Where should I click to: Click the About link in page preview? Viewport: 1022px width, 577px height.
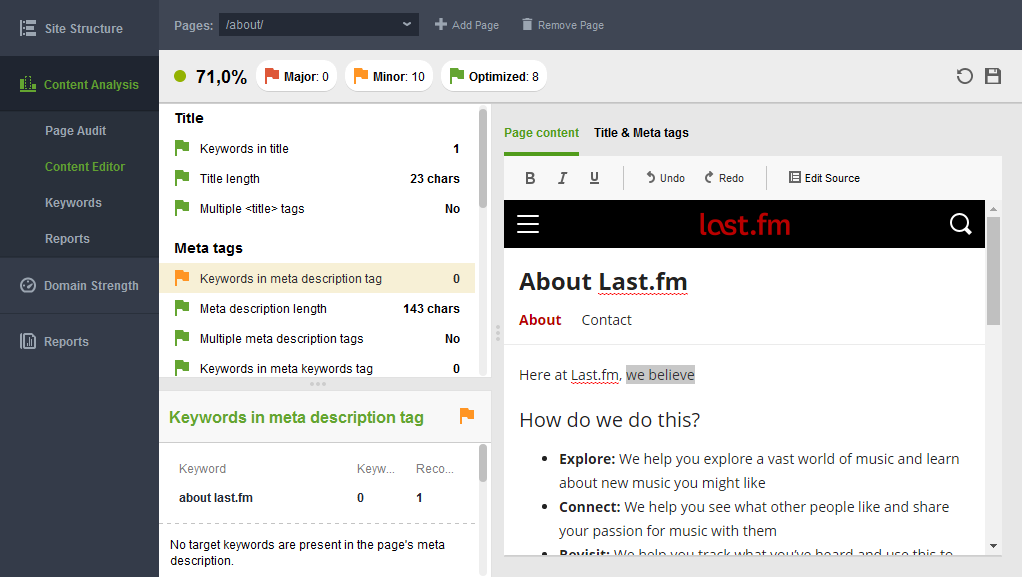(x=540, y=320)
